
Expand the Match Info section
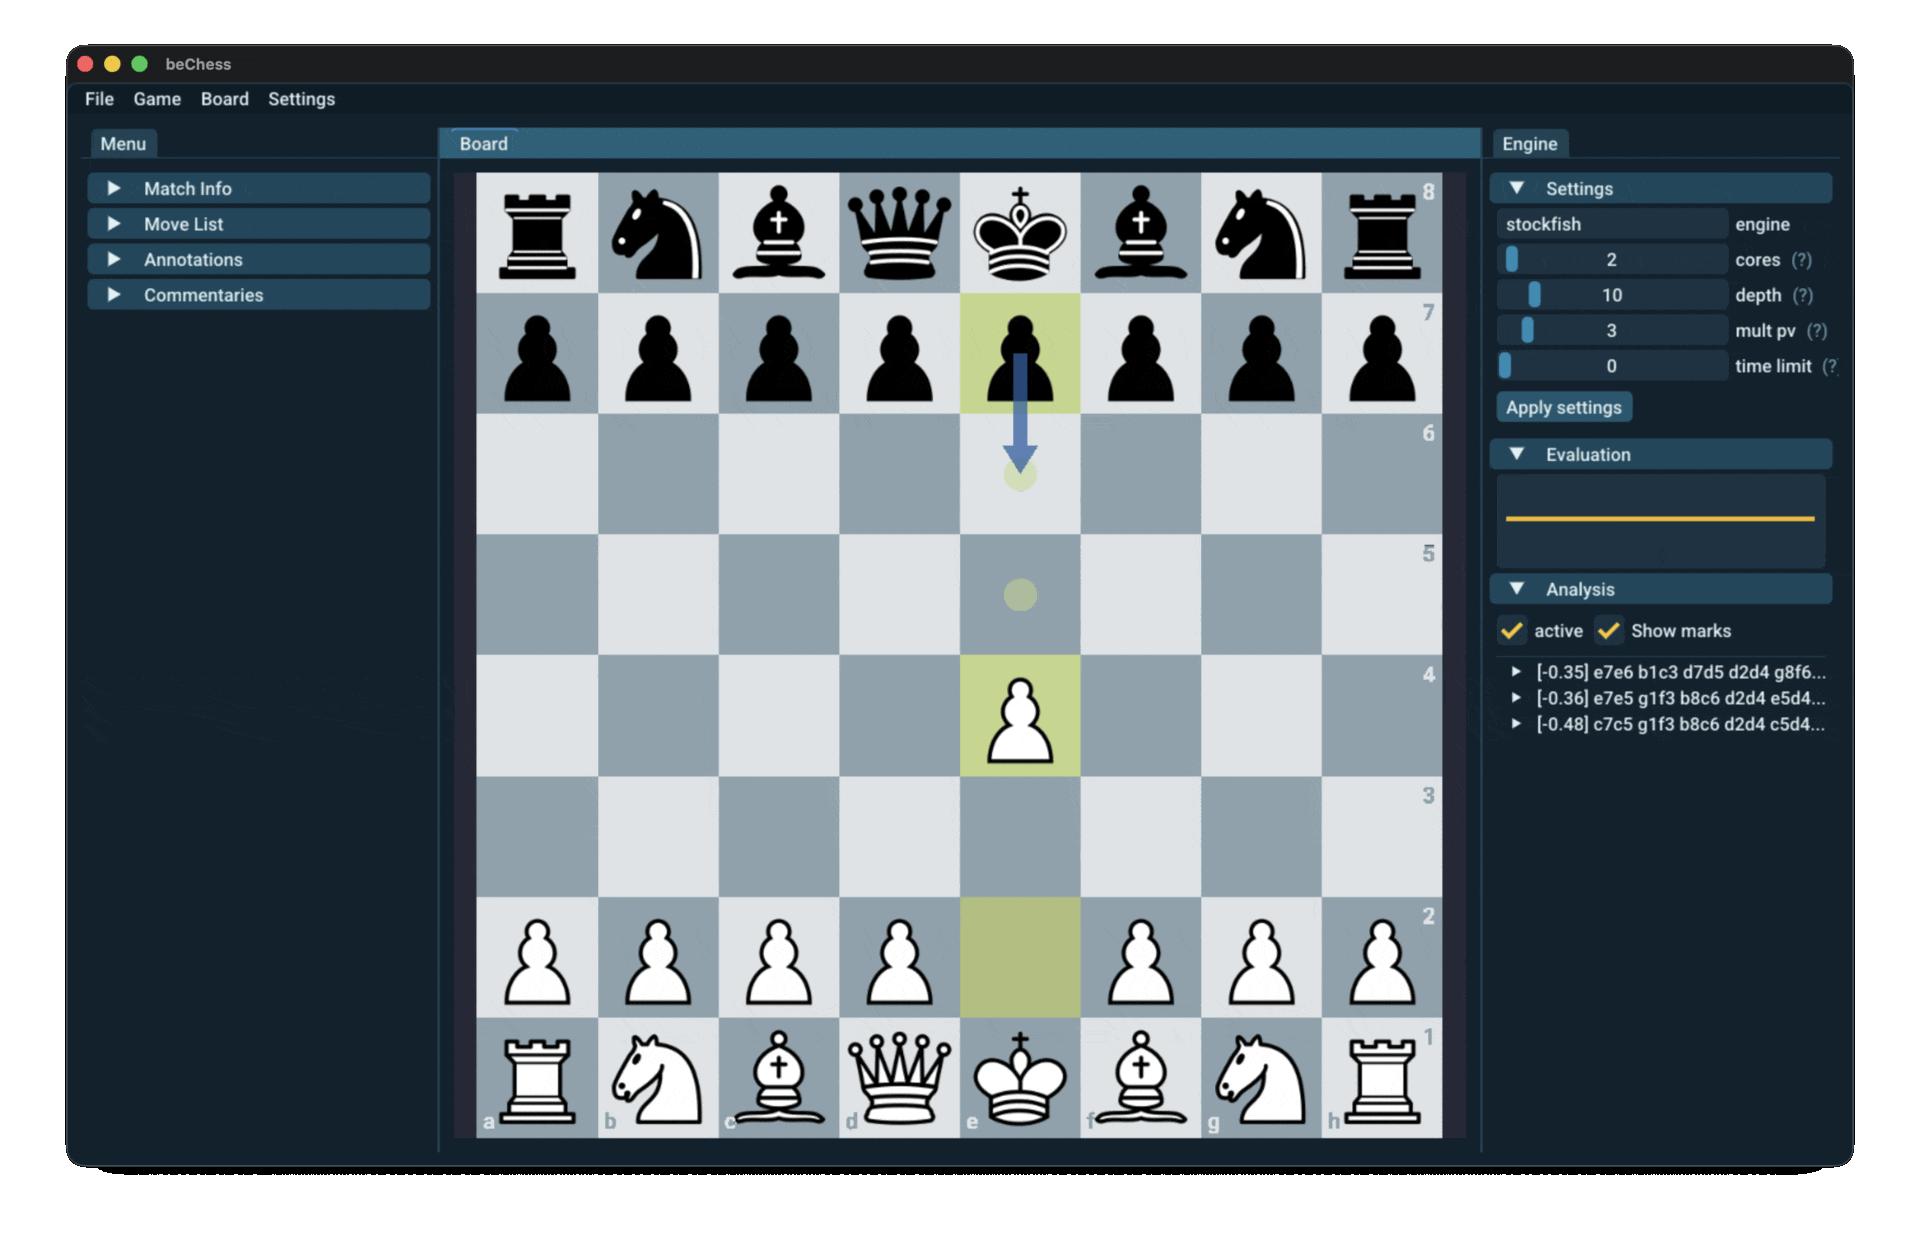[258, 188]
